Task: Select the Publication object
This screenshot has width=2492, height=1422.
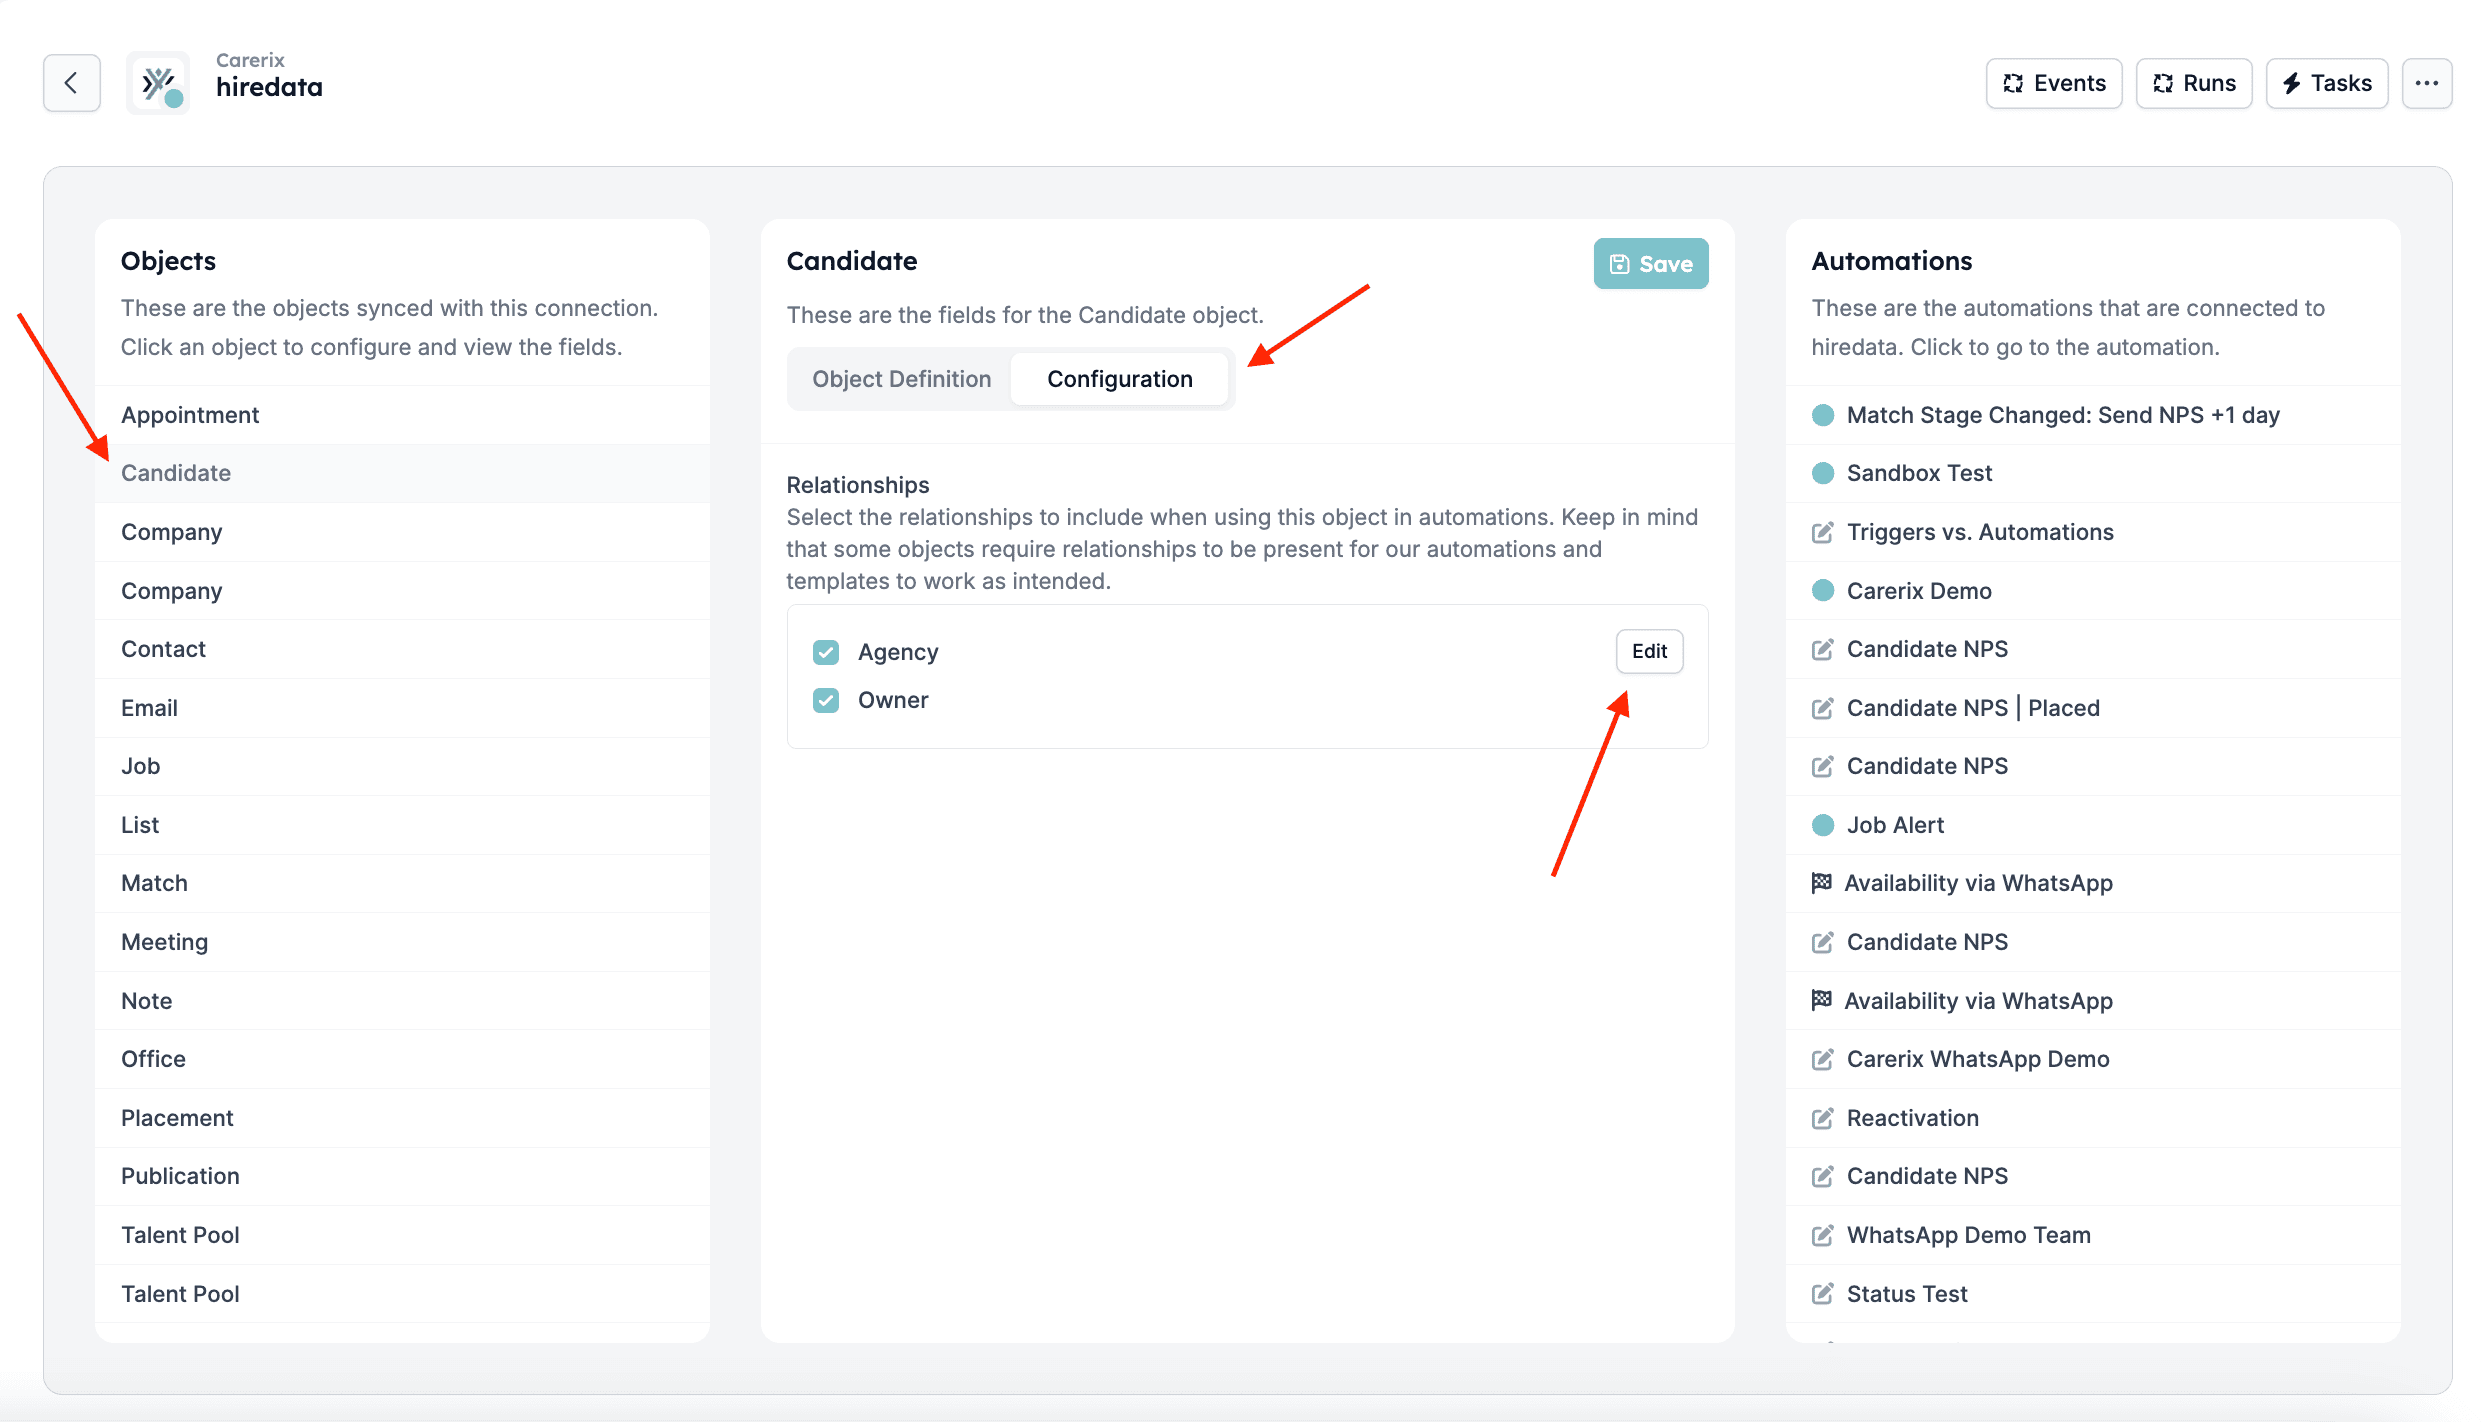Action: [402, 1176]
